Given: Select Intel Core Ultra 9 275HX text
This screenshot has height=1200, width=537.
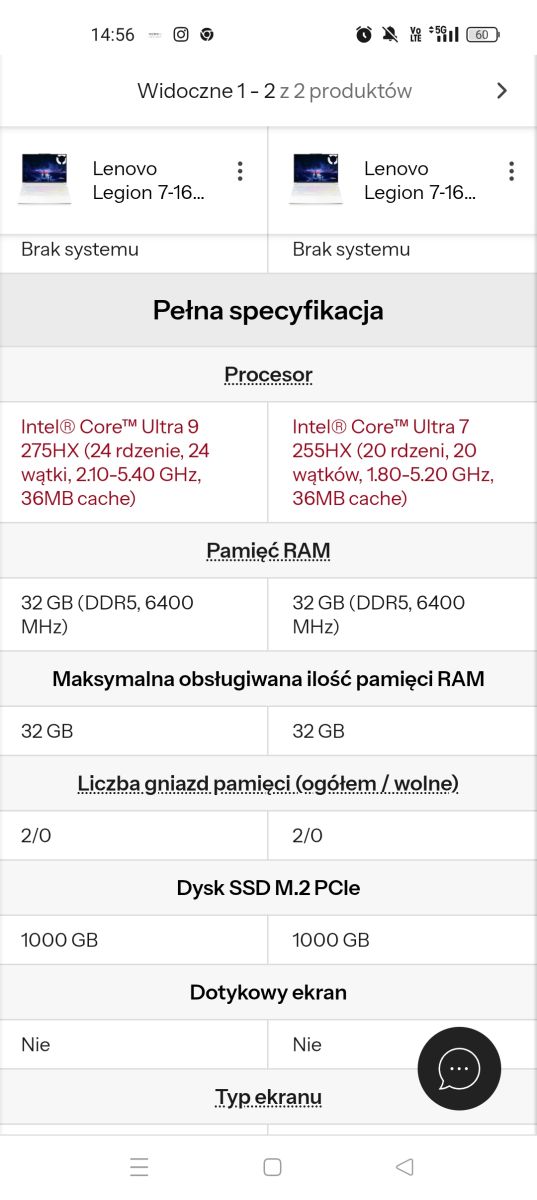Looking at the screenshot, I should point(117,462).
